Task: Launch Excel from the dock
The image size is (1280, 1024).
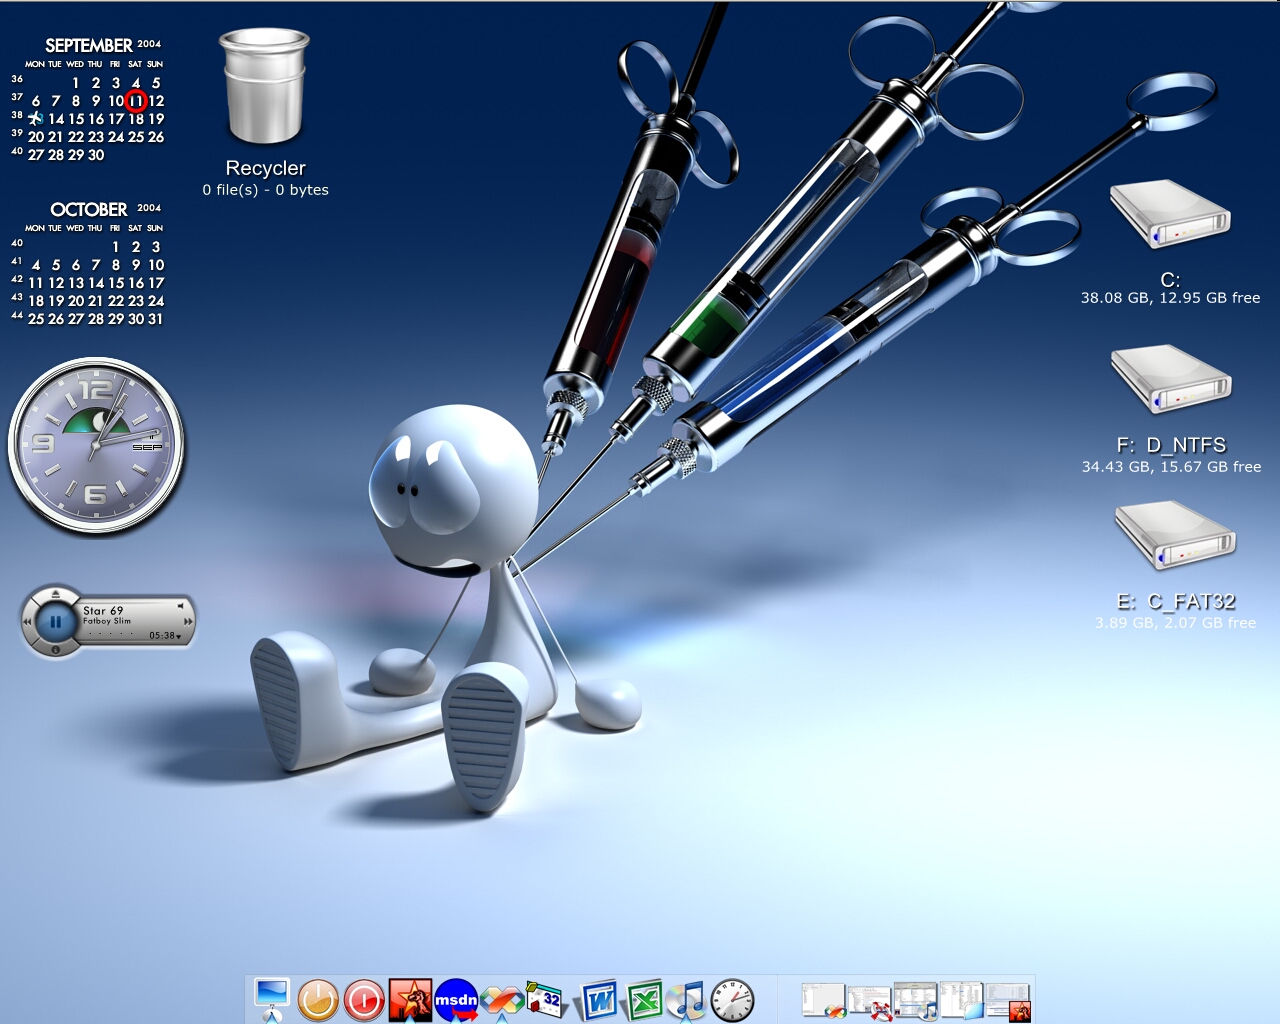Action: pos(644,999)
